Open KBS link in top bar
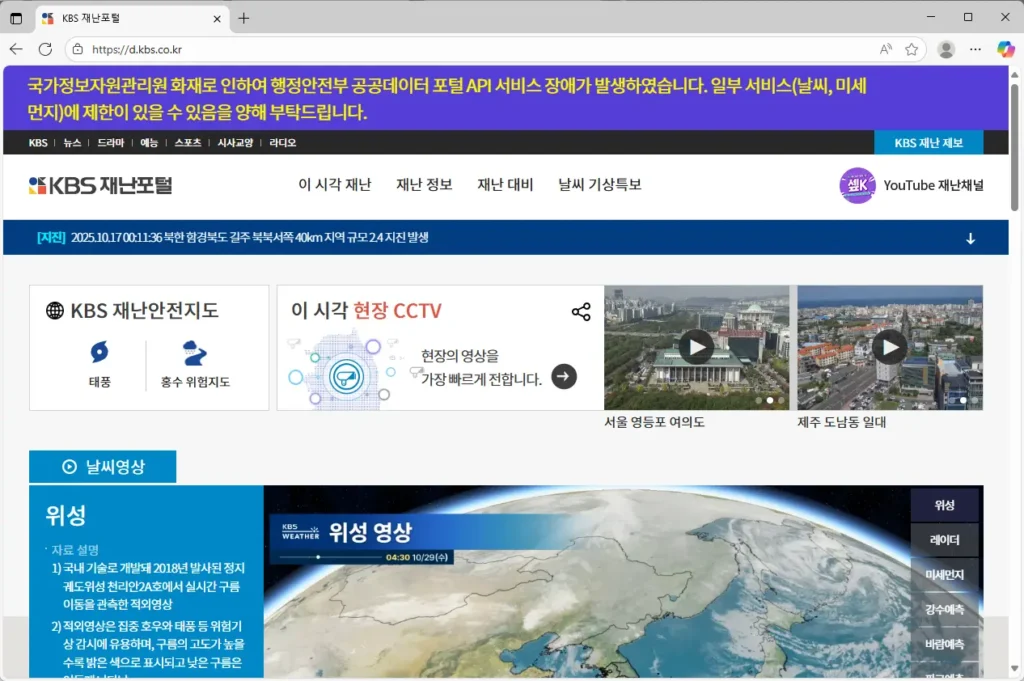 click(38, 142)
